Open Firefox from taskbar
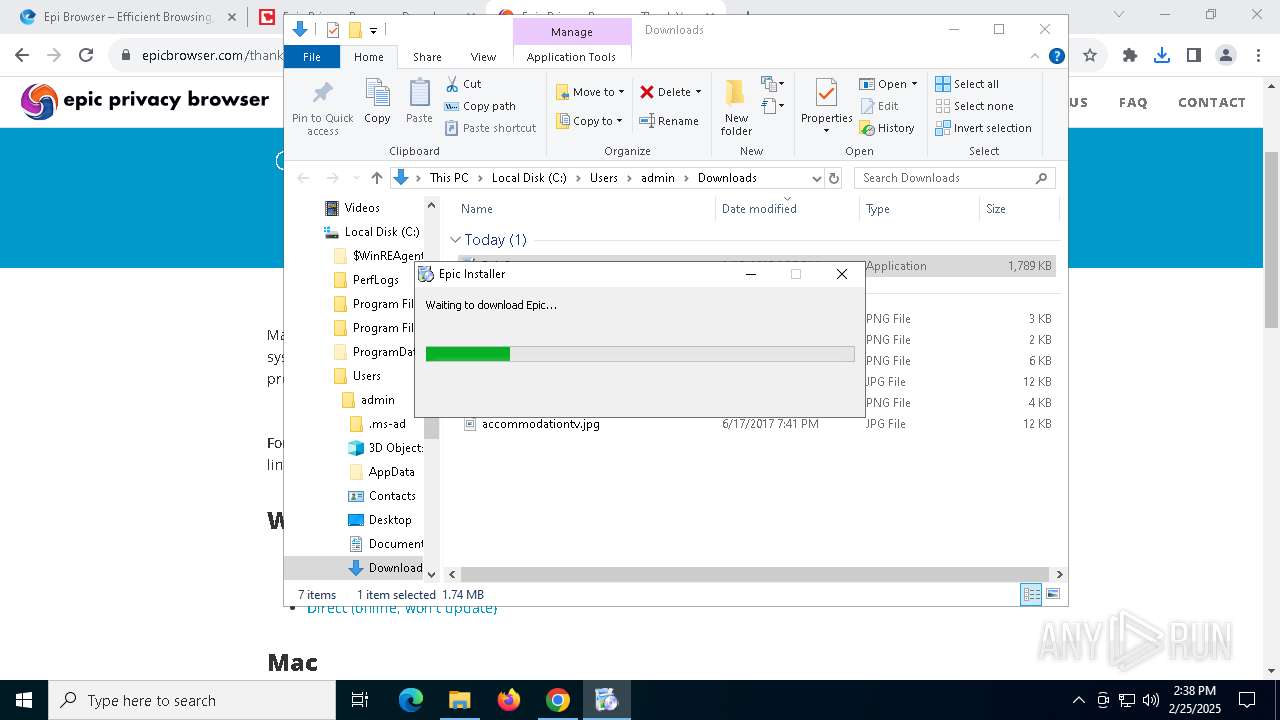 pos(509,700)
